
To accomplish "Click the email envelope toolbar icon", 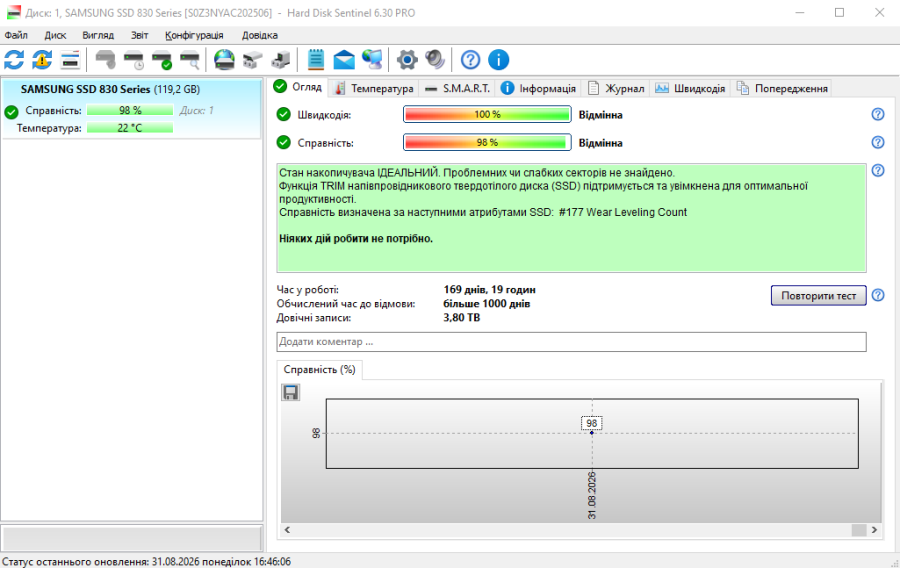I will 344,60.
